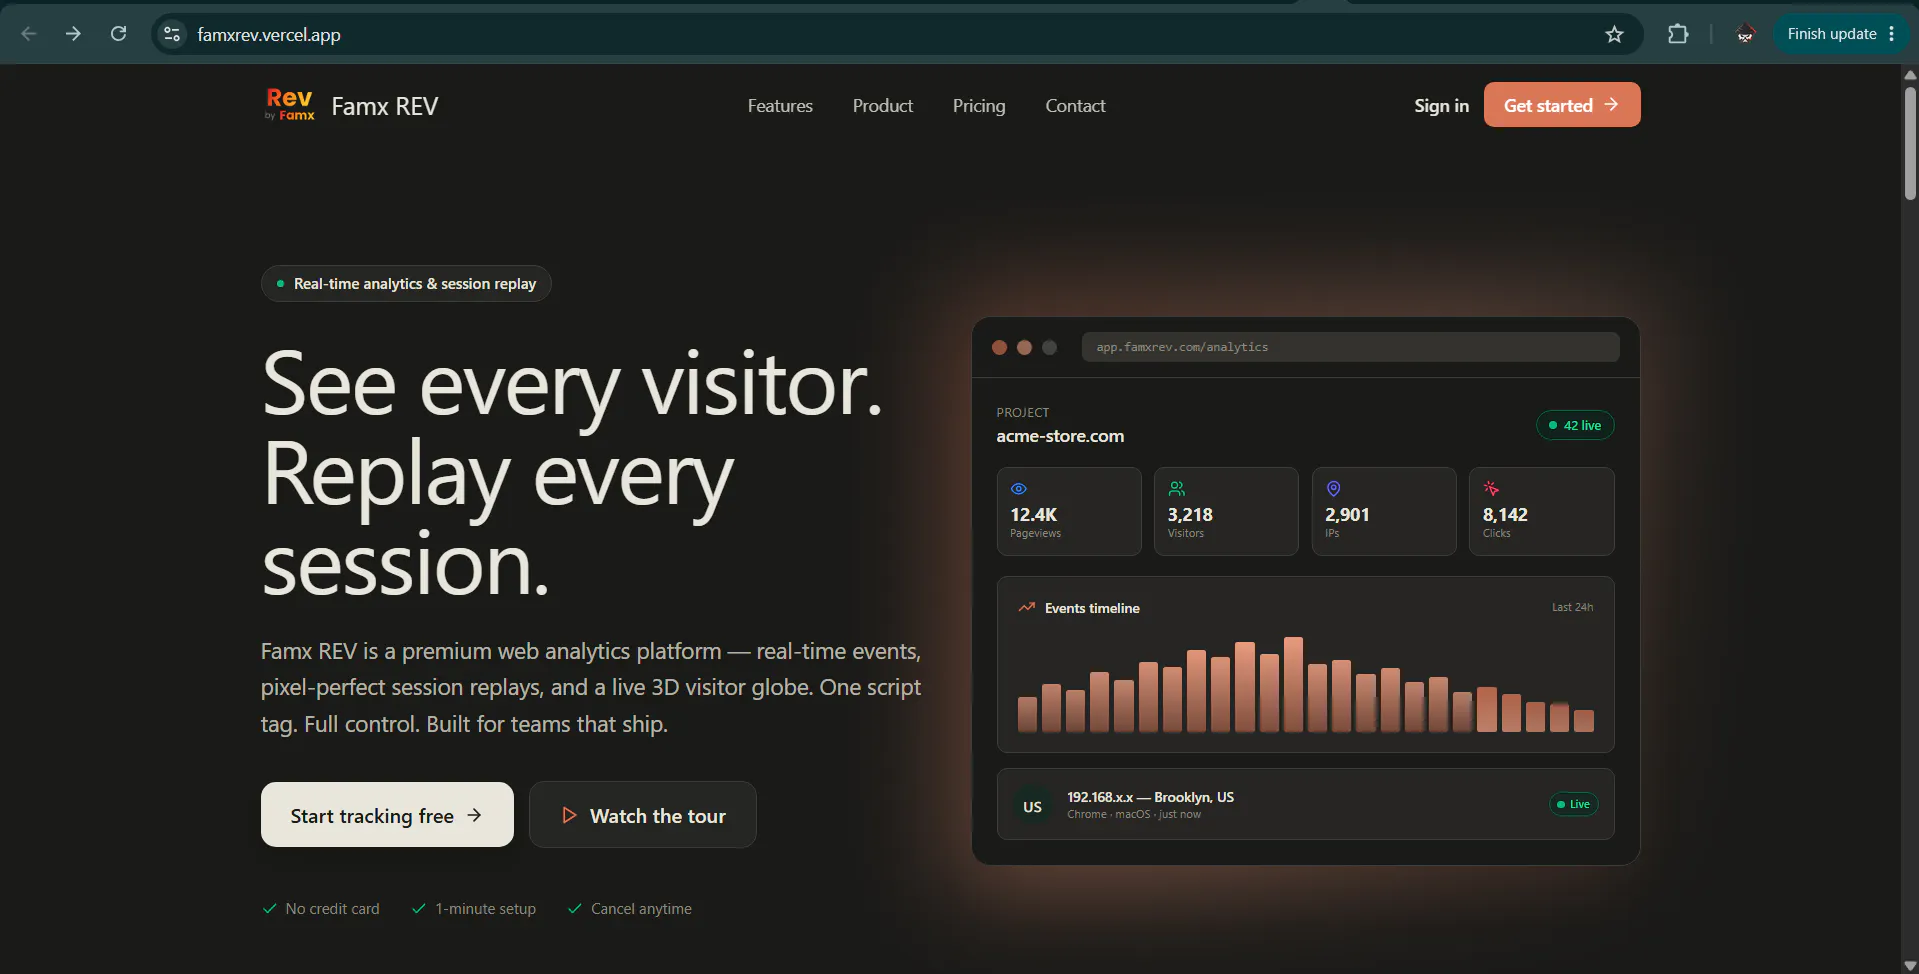Open the browser profile avatar
This screenshot has height=974, width=1919.
tap(1745, 34)
